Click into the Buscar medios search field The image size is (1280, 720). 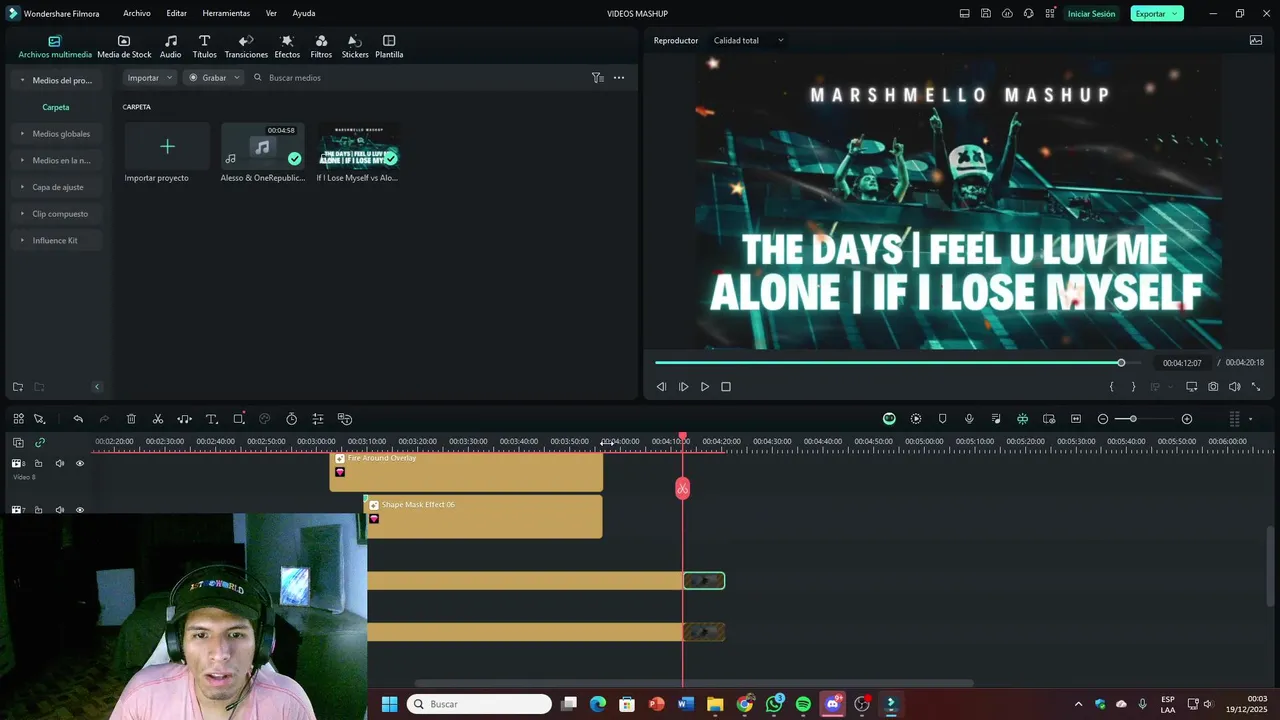click(x=420, y=78)
